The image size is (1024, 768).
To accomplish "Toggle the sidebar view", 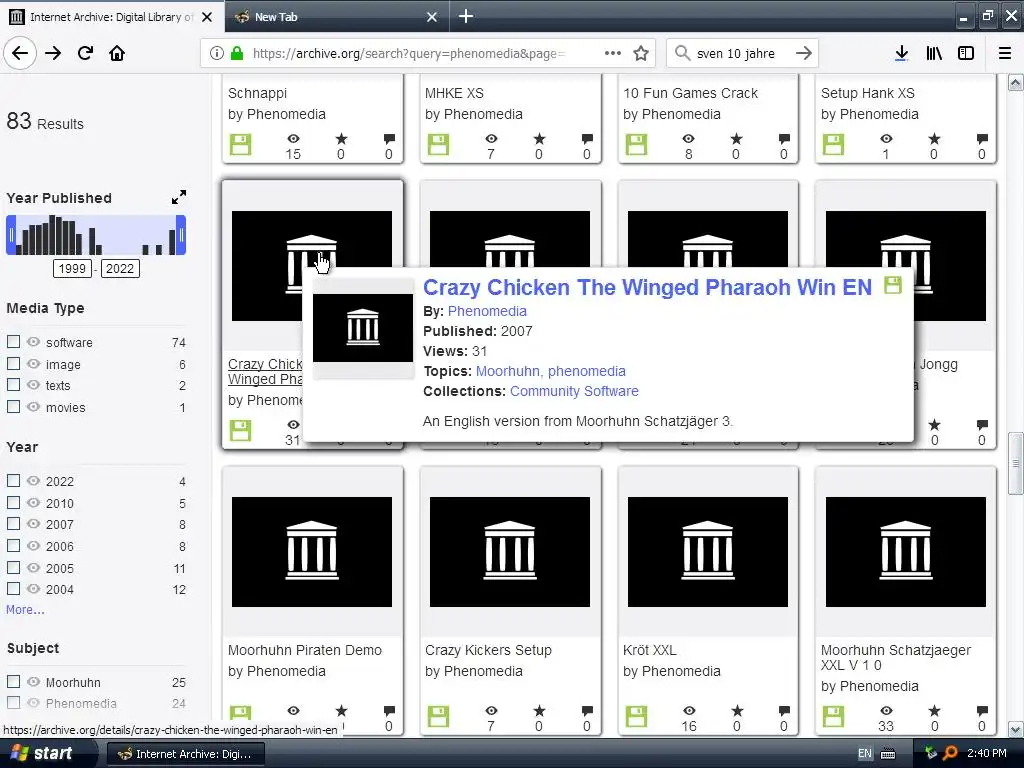I will [966, 53].
